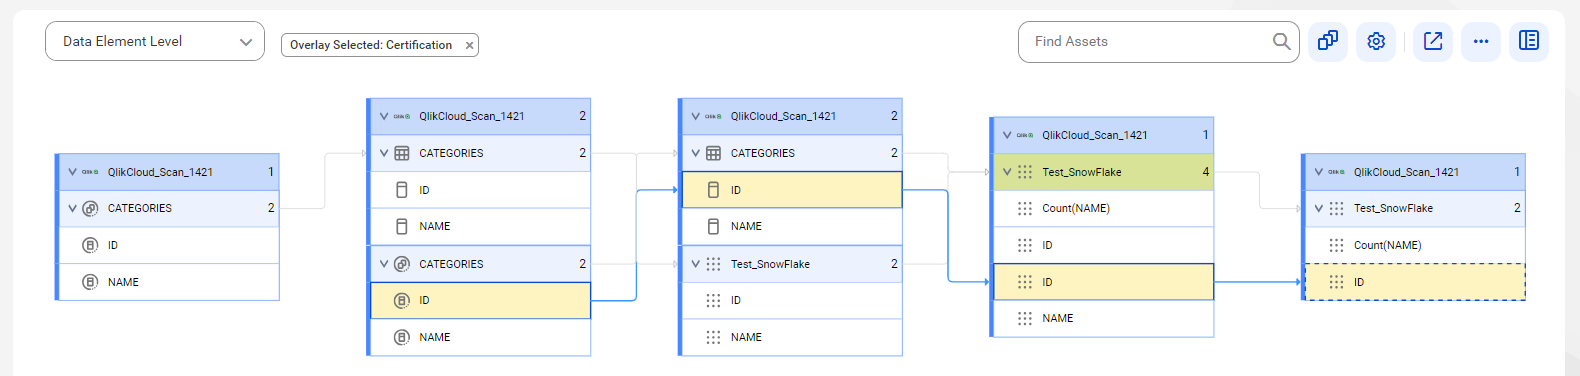Screen dimensions: 1580x376
Task: Collapse CATEGORIES group in the leftmost node
Action: click(x=72, y=208)
